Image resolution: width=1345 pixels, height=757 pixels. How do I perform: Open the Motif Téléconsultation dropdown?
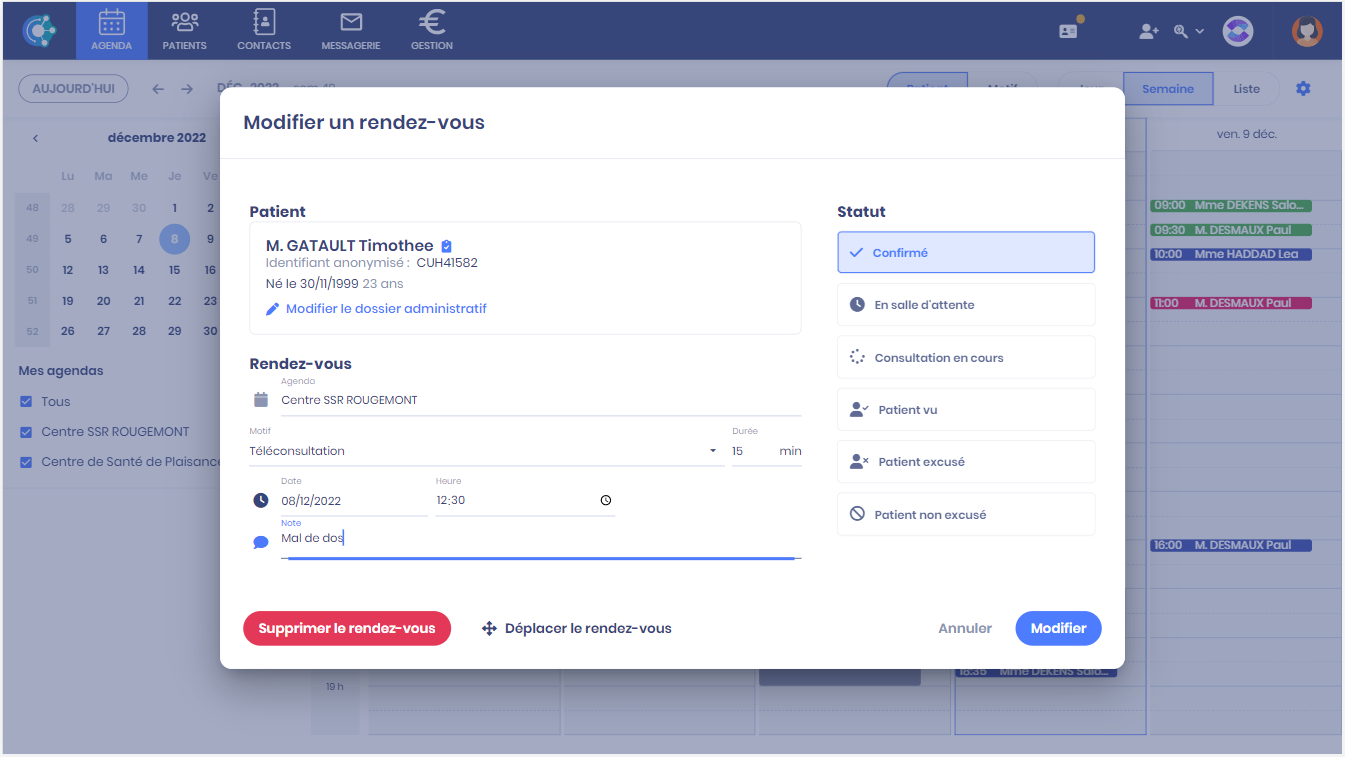pyautogui.click(x=713, y=451)
